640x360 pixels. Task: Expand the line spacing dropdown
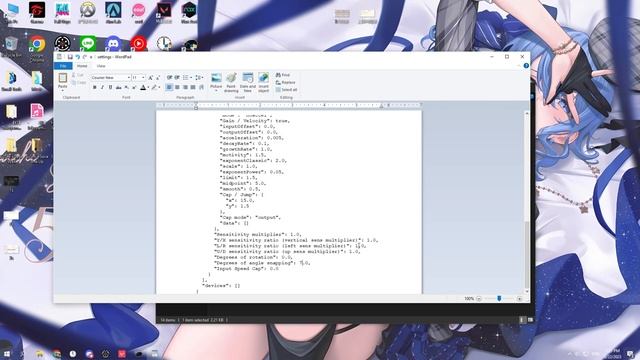pyautogui.click(x=202, y=78)
